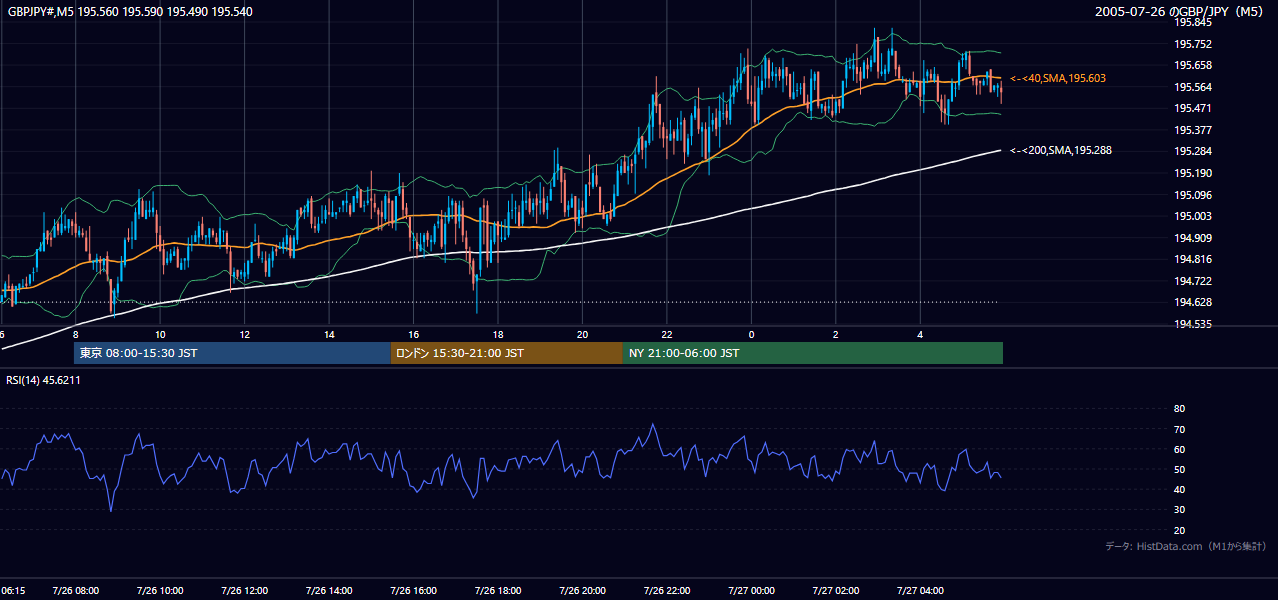Click price axis label 194.722

point(1192,281)
